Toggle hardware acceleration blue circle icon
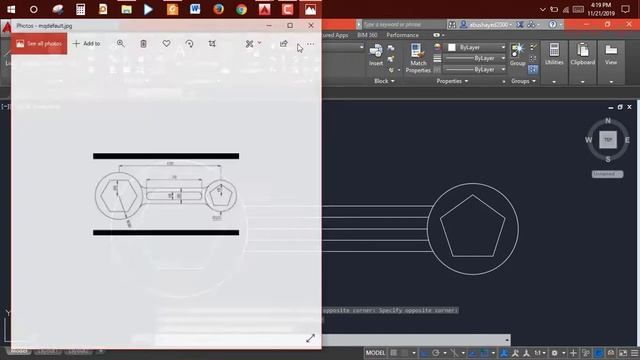 [x=598, y=353]
